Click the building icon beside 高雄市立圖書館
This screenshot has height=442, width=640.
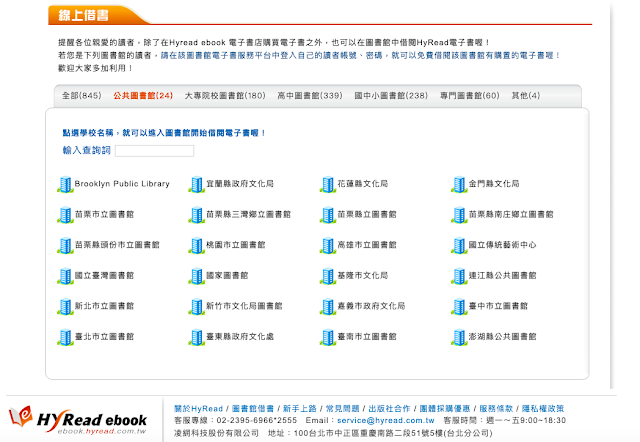point(328,246)
